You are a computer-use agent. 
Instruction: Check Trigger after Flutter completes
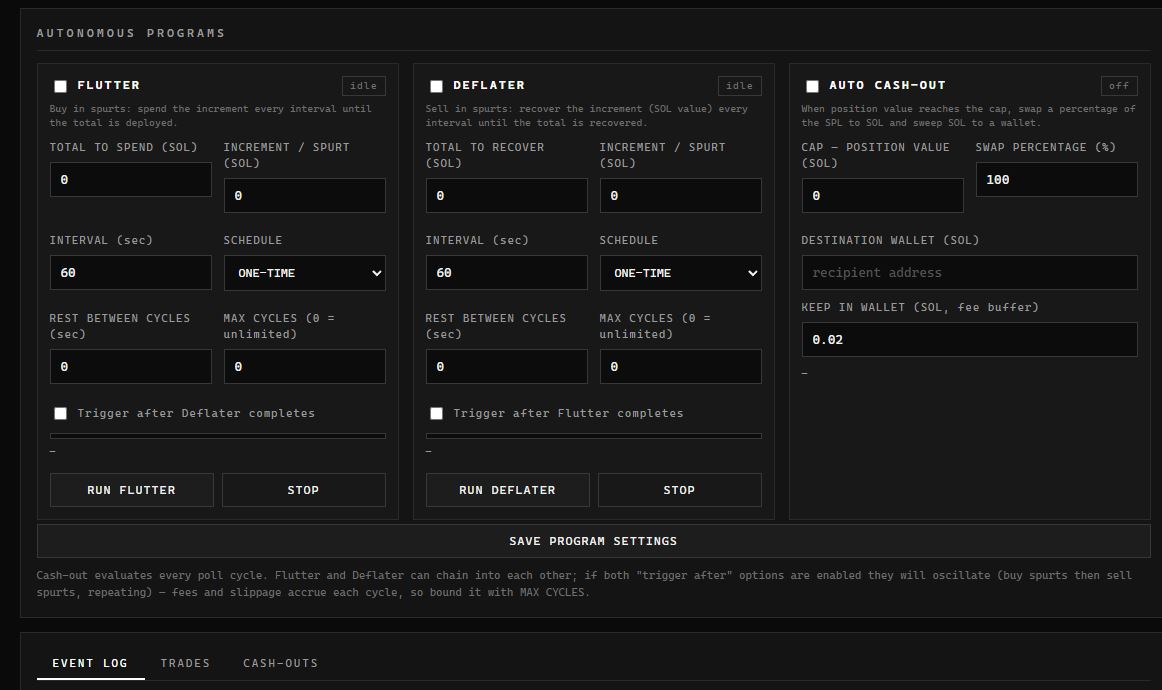[x=436, y=414]
